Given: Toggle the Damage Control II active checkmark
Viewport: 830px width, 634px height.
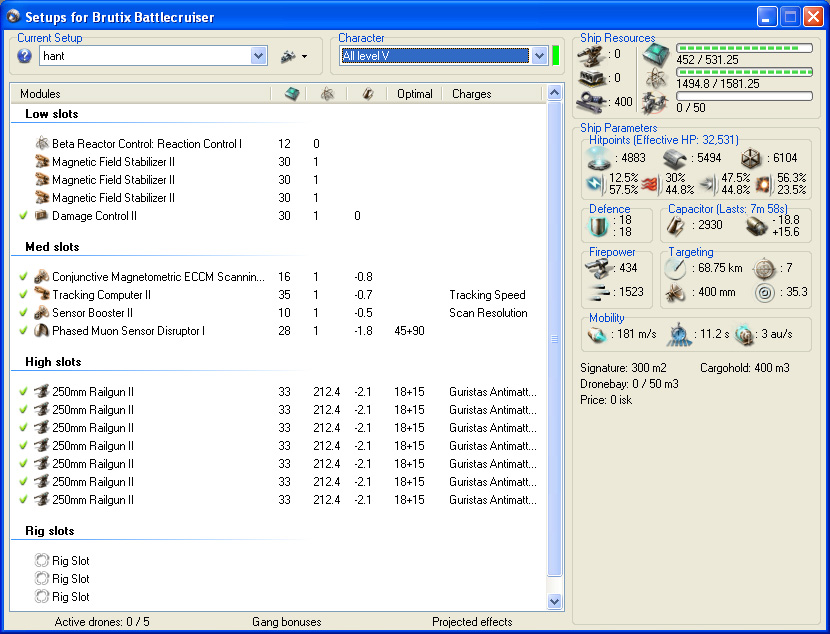Looking at the screenshot, I should tap(23, 216).
